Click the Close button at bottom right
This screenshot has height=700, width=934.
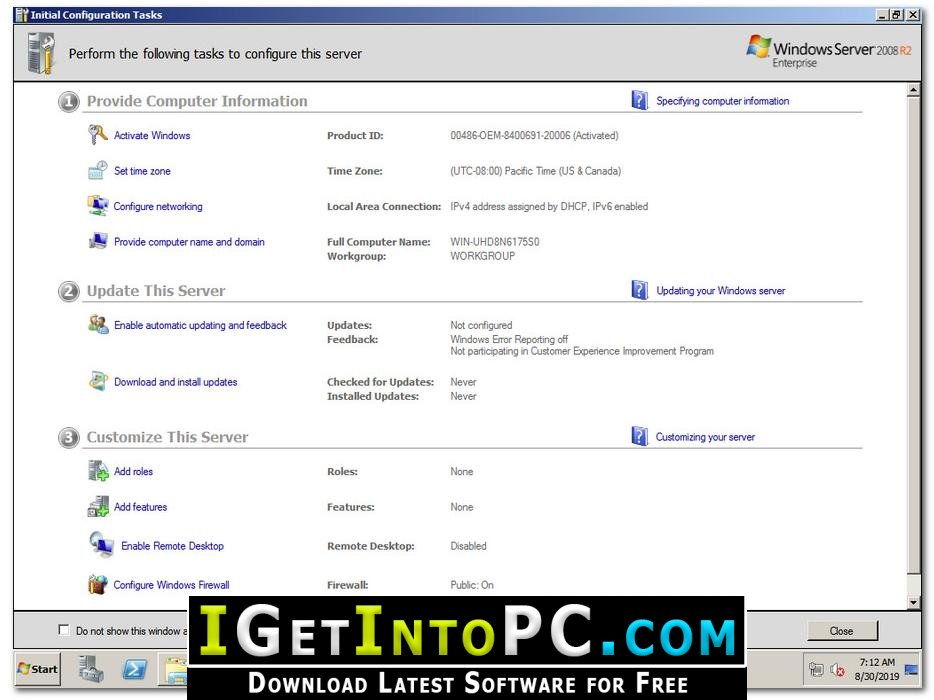tap(842, 630)
